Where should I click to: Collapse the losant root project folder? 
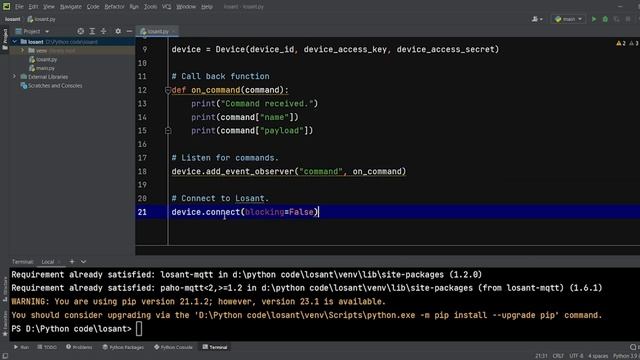[15, 42]
